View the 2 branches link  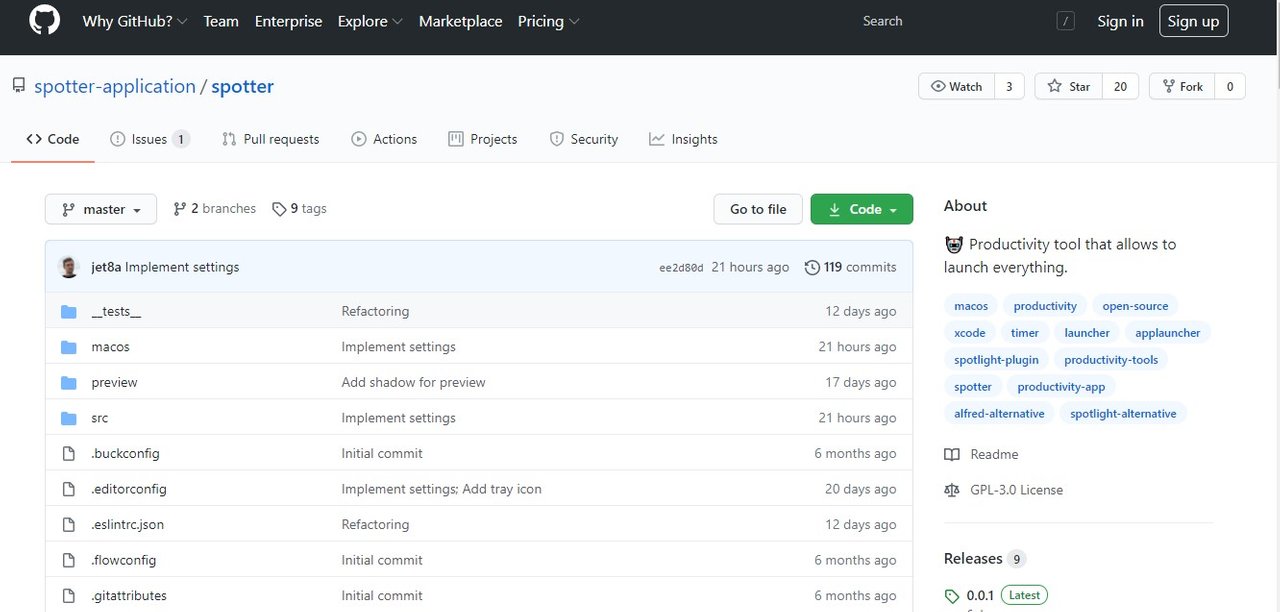pos(214,208)
